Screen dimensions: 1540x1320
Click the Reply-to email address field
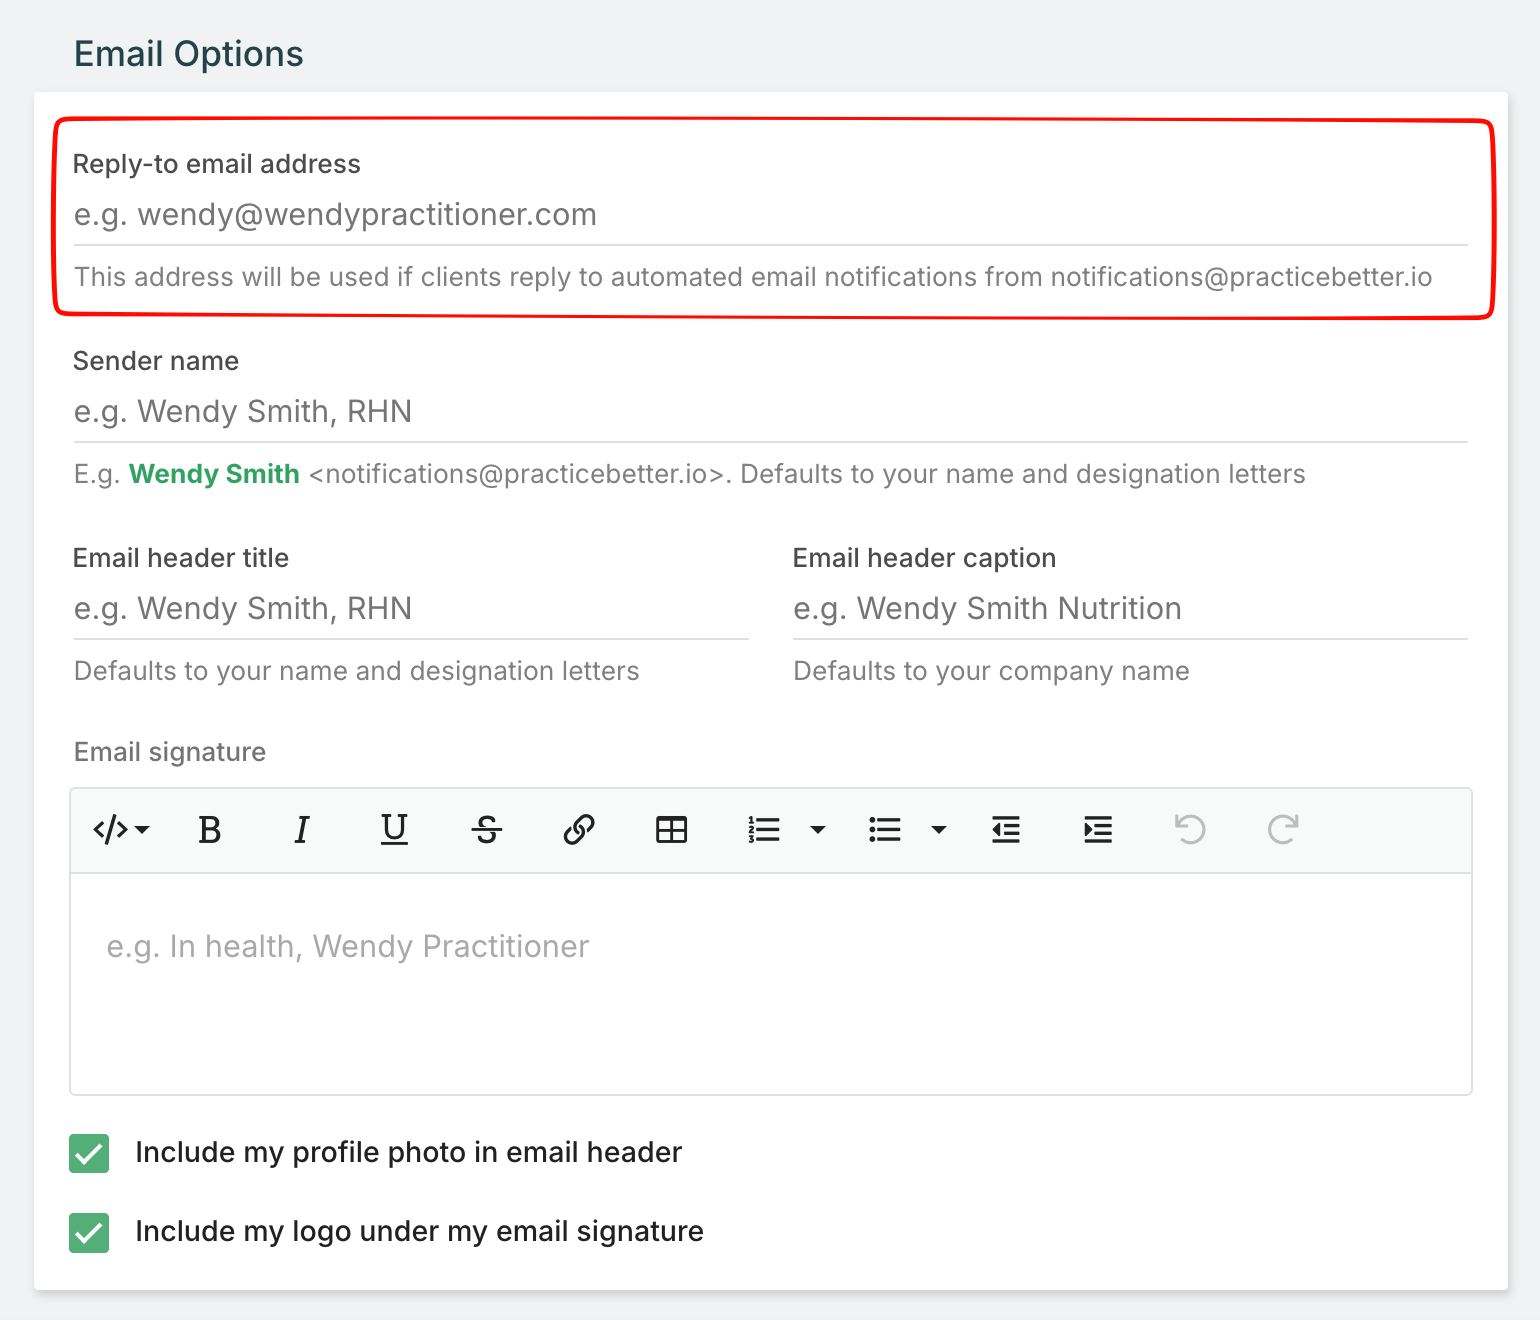770,215
